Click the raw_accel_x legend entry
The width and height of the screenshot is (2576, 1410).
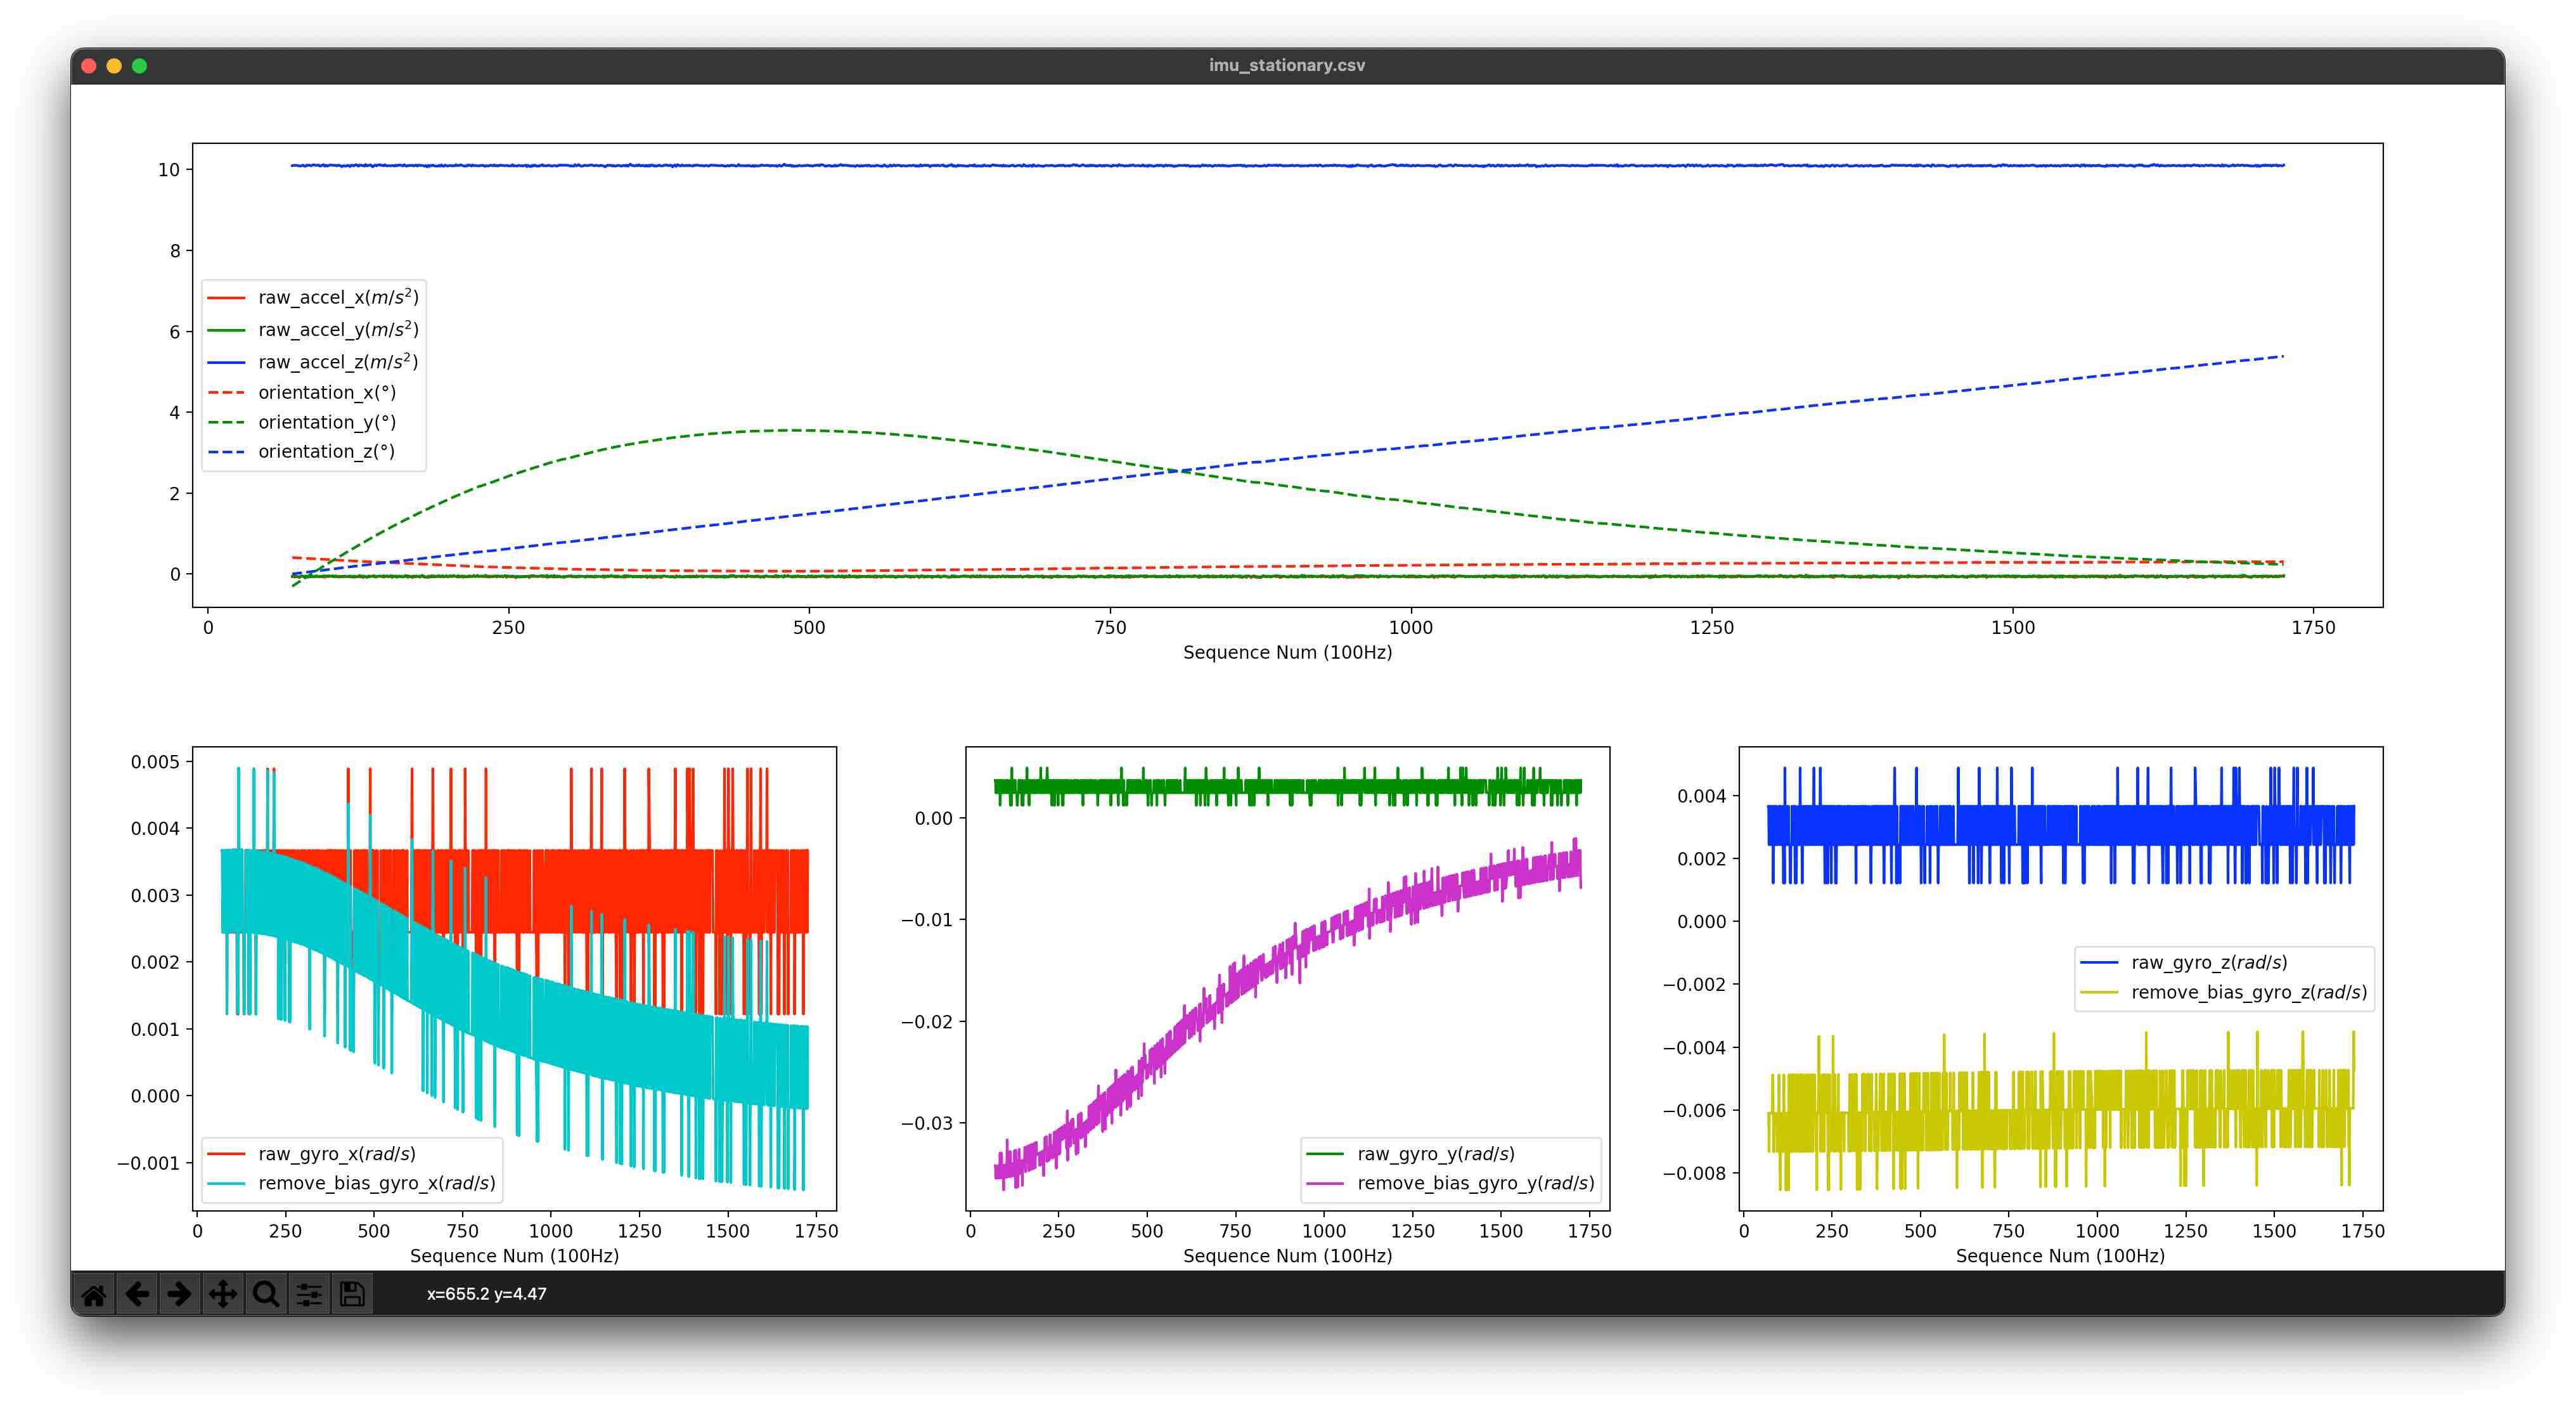click(337, 298)
